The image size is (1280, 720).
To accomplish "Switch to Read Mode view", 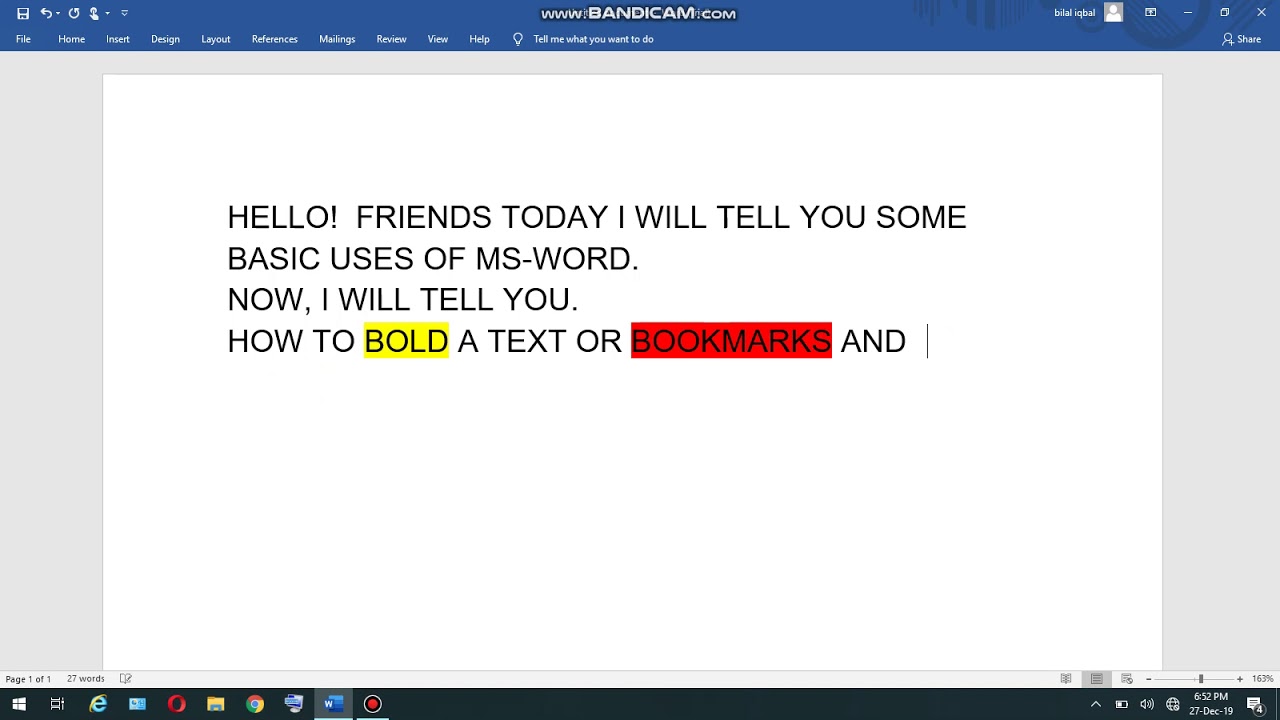I will [x=1066, y=679].
